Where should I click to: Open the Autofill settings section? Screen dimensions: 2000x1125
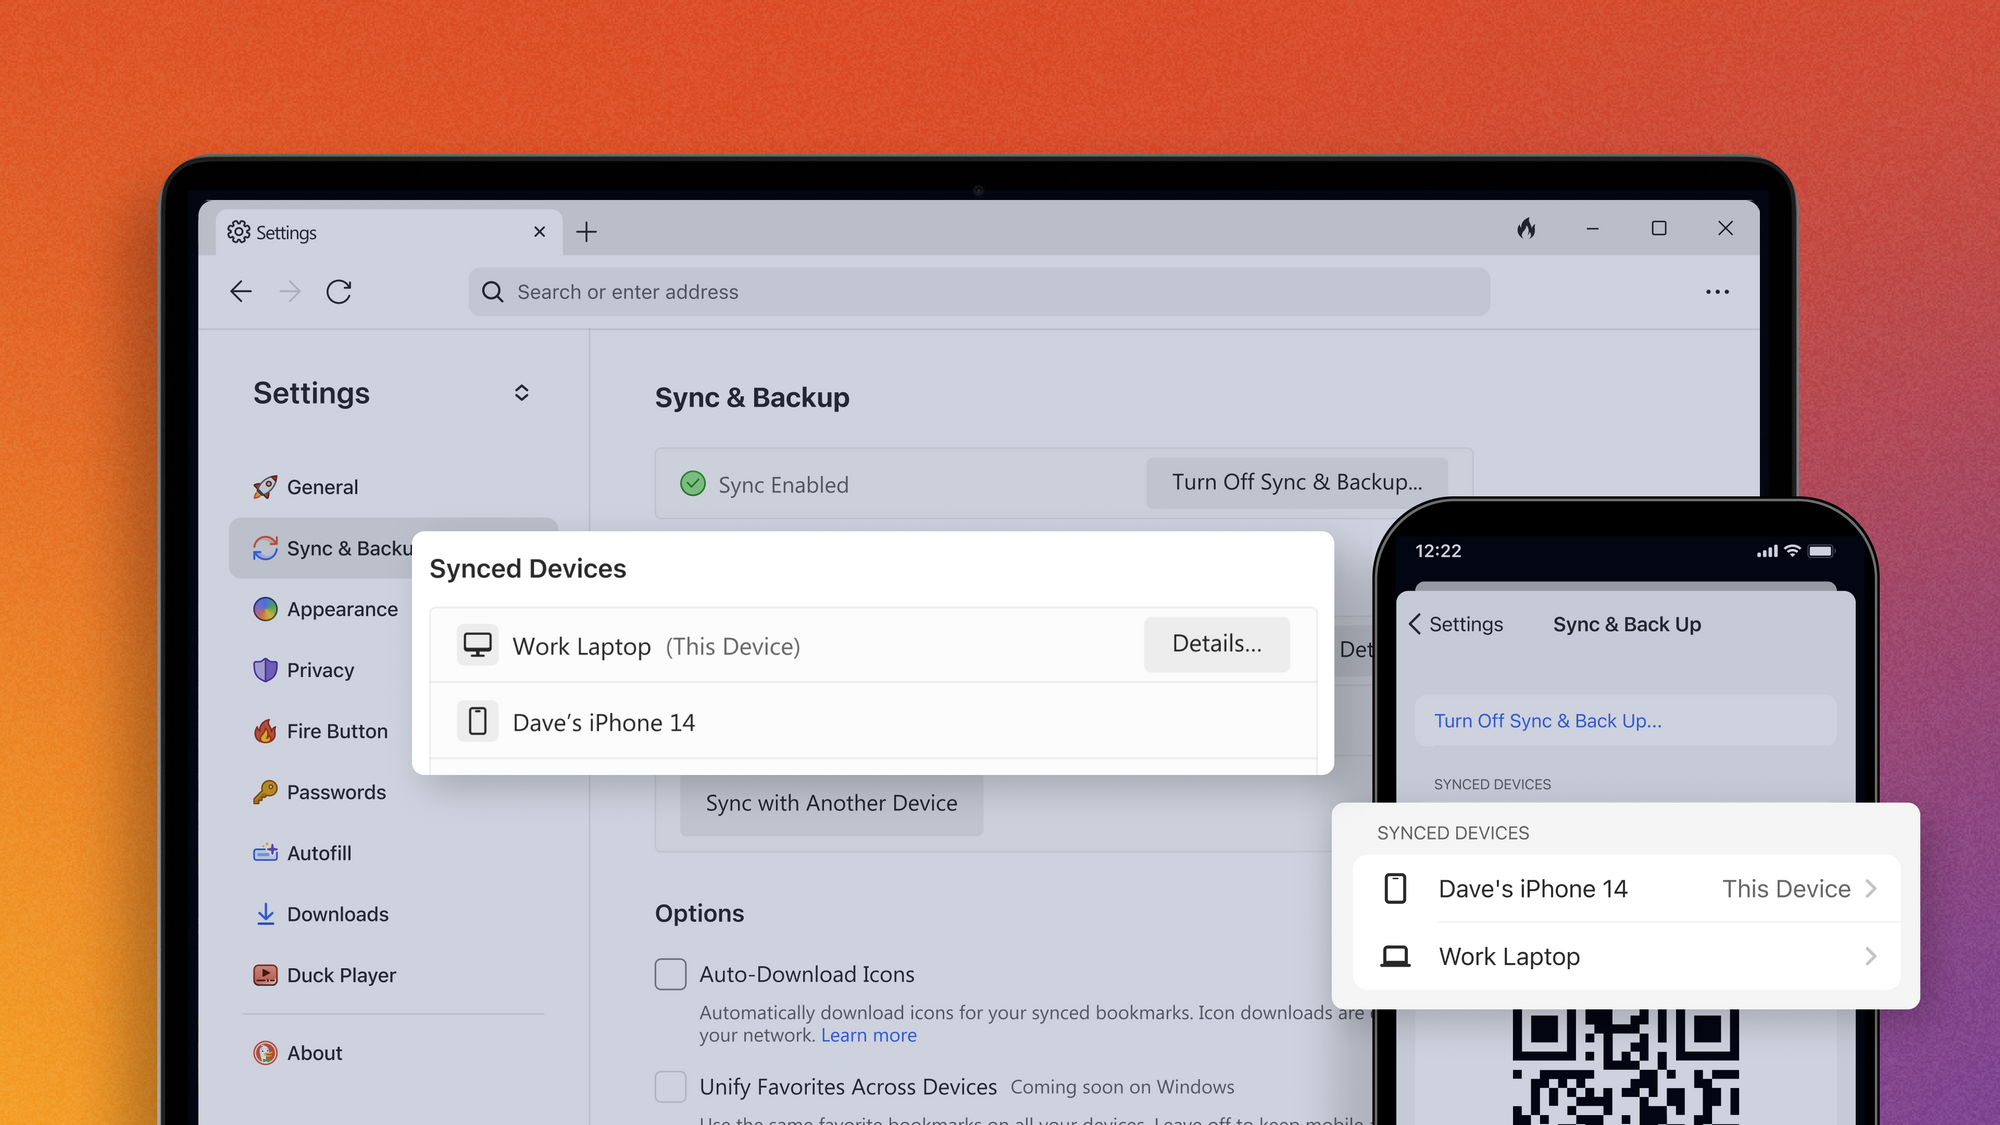click(319, 852)
